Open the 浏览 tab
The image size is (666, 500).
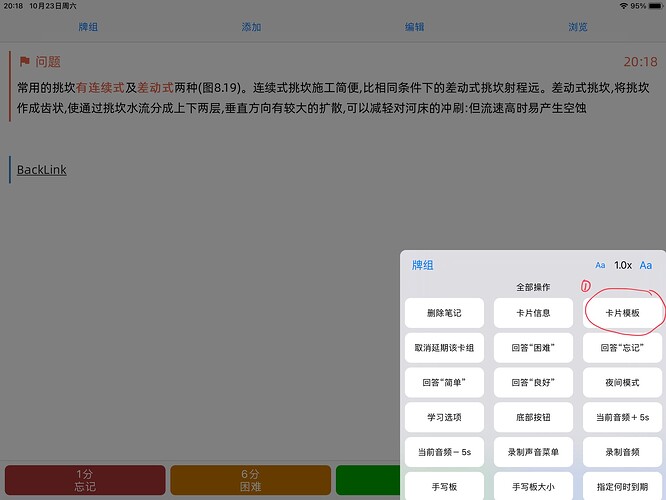(578, 27)
